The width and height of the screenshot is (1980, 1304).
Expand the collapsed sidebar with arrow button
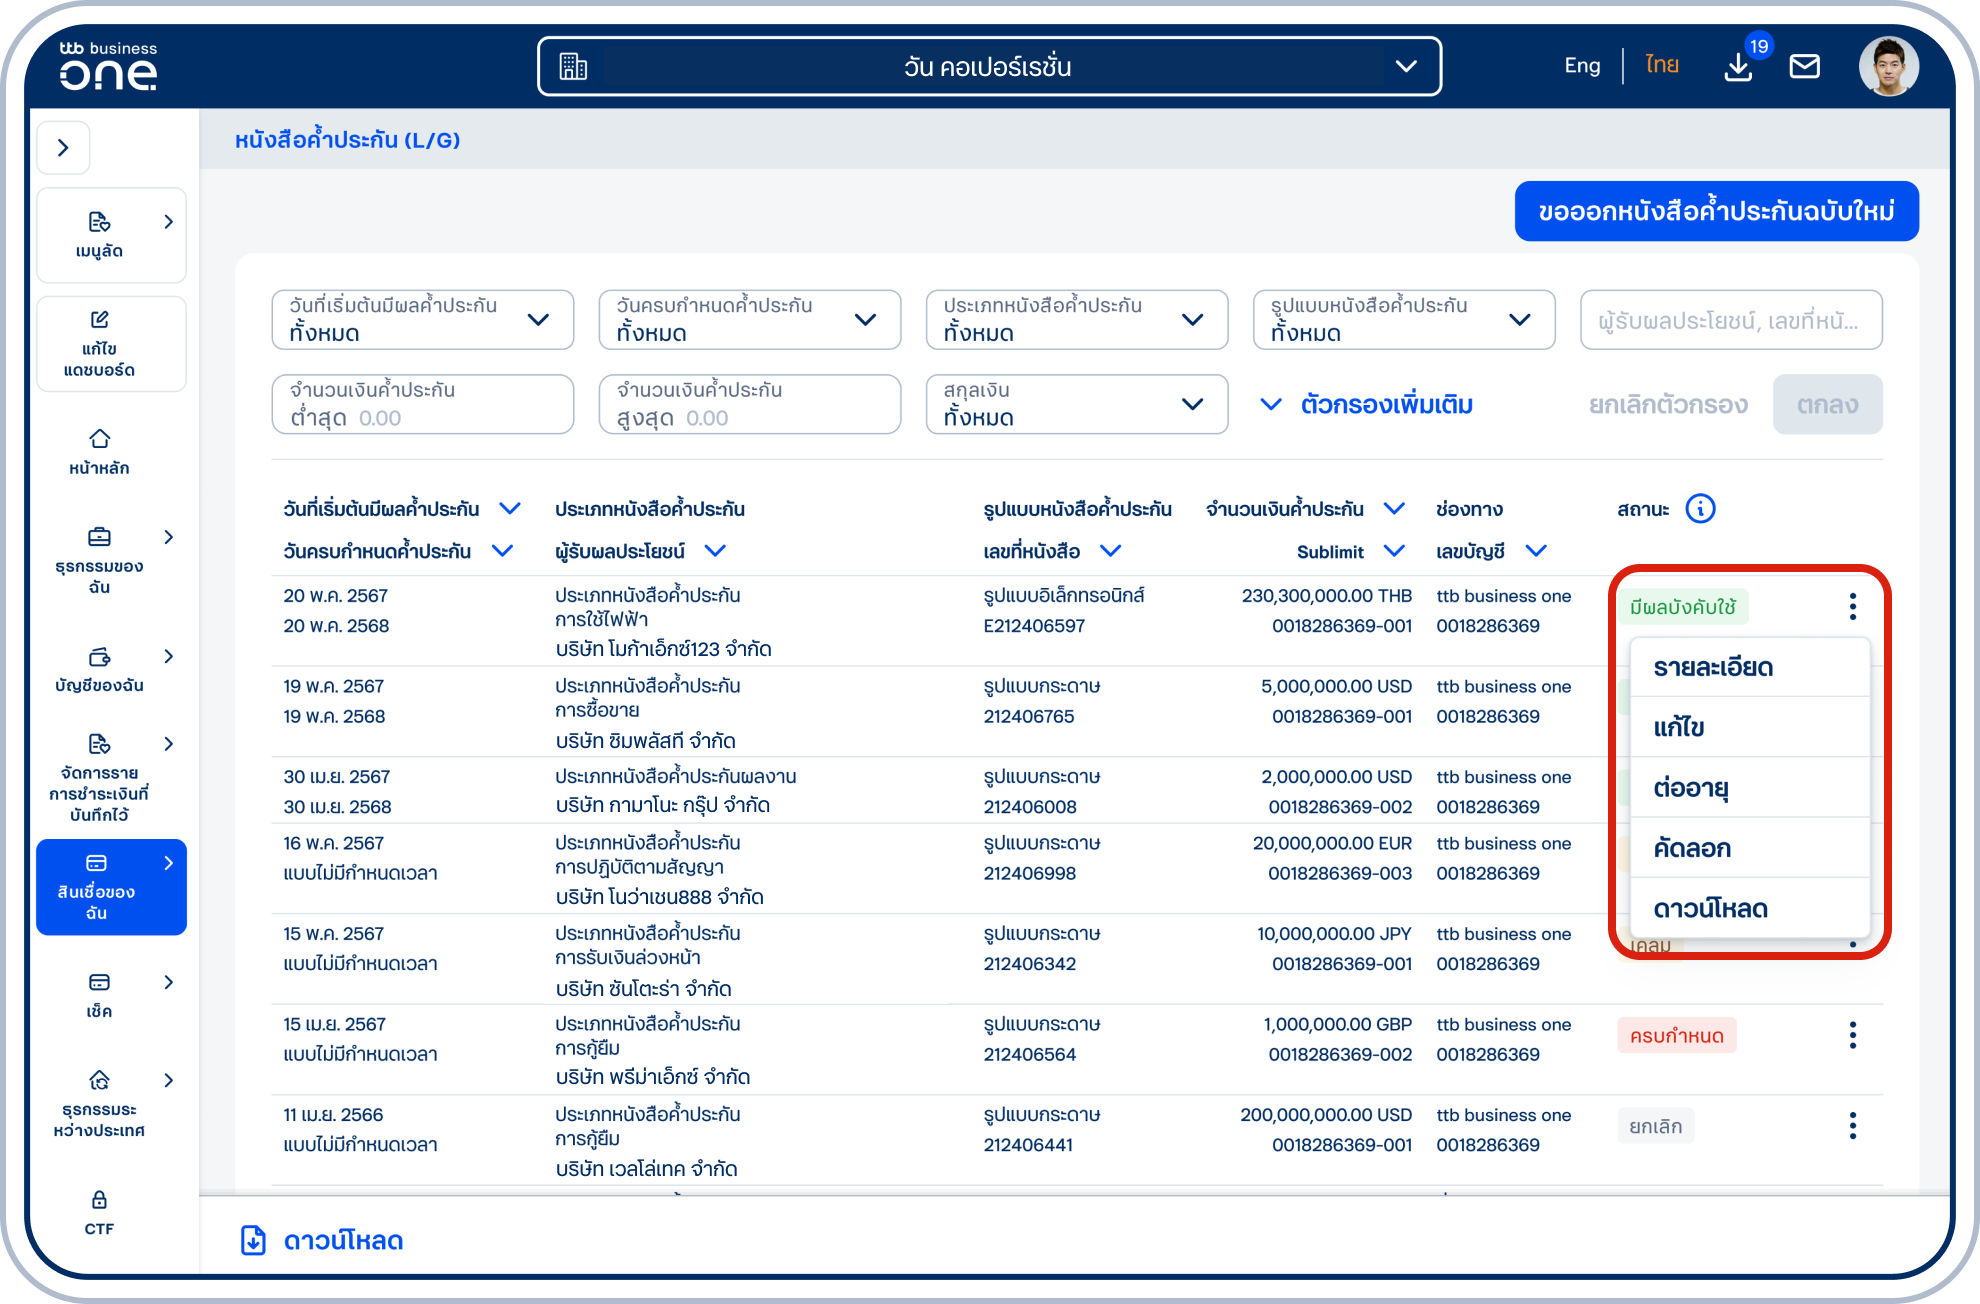(x=63, y=148)
